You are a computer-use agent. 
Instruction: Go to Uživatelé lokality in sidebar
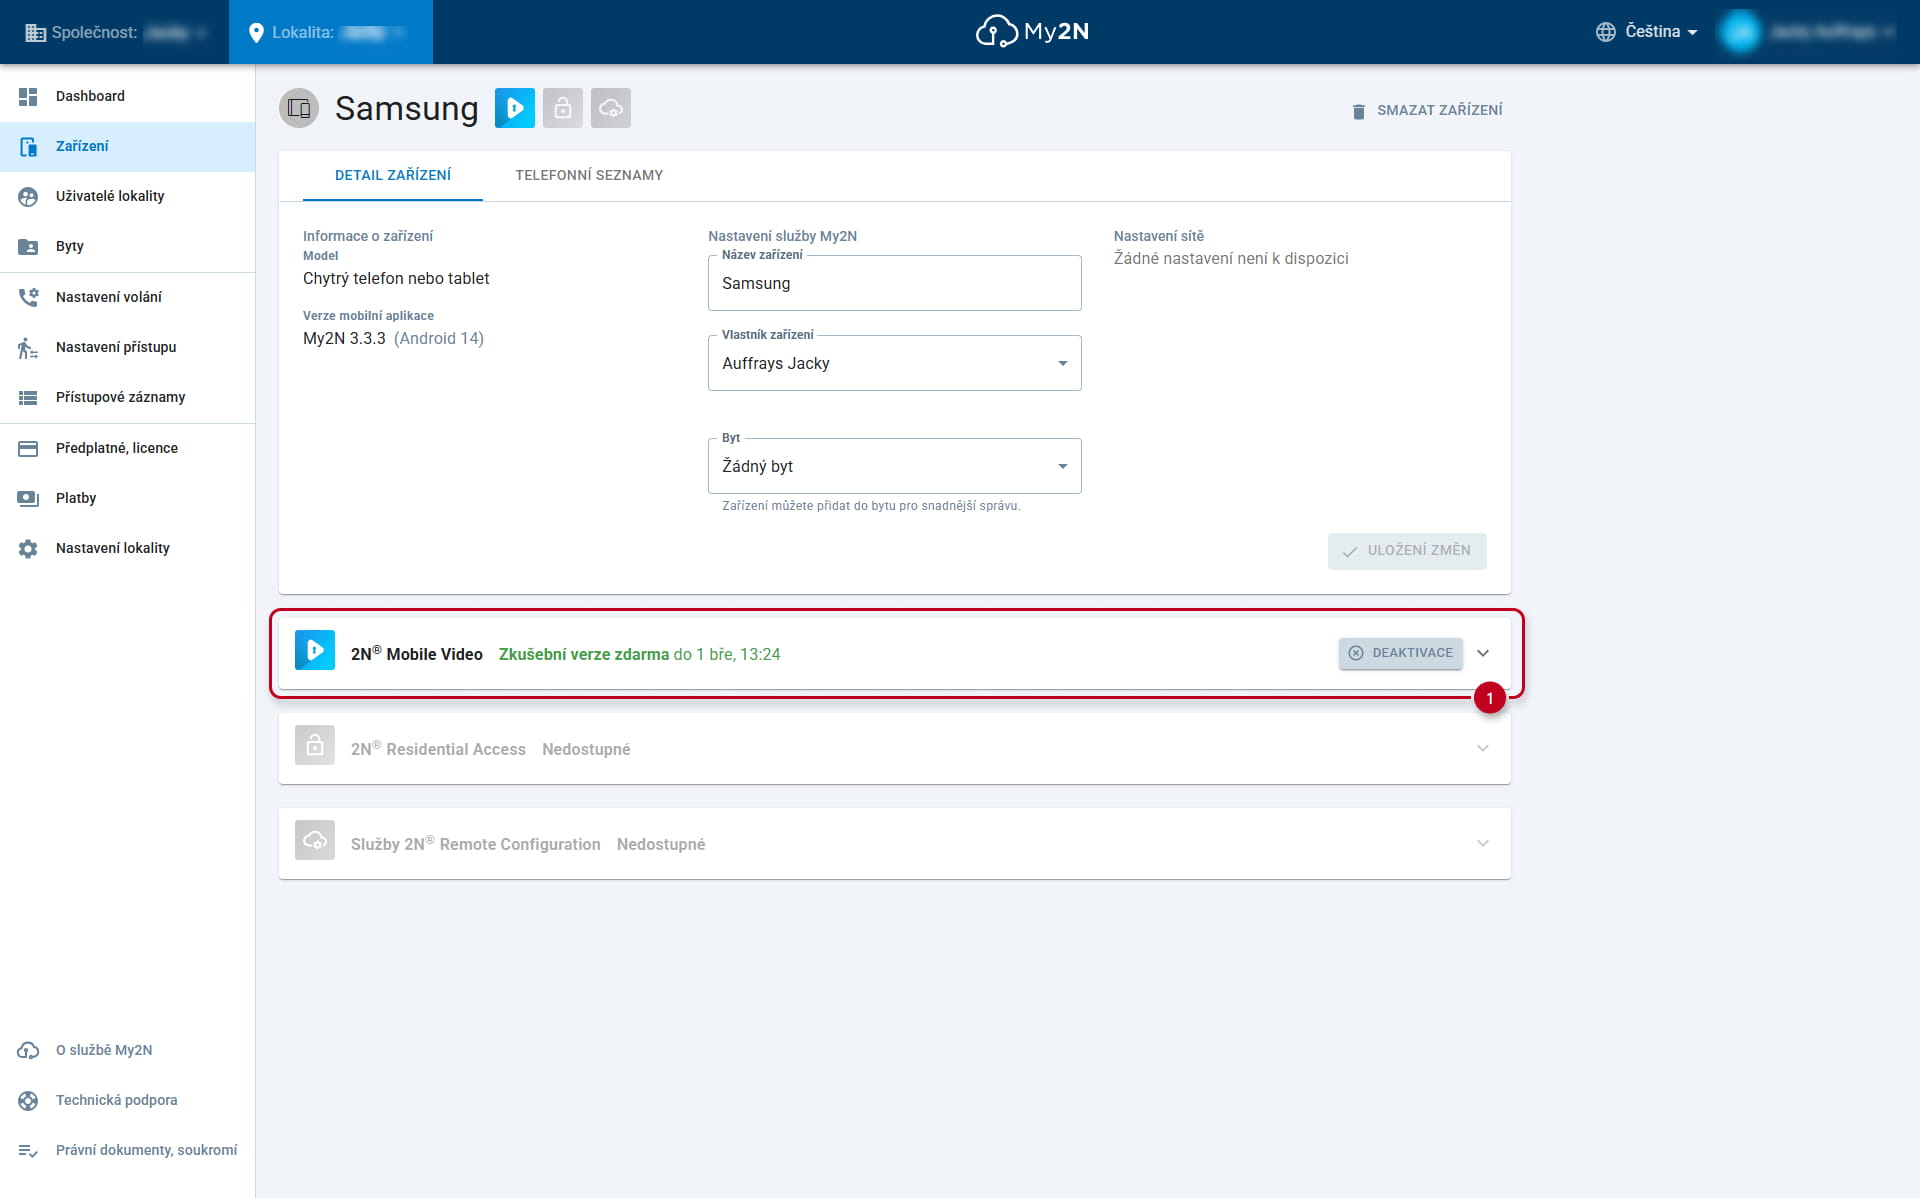point(128,196)
